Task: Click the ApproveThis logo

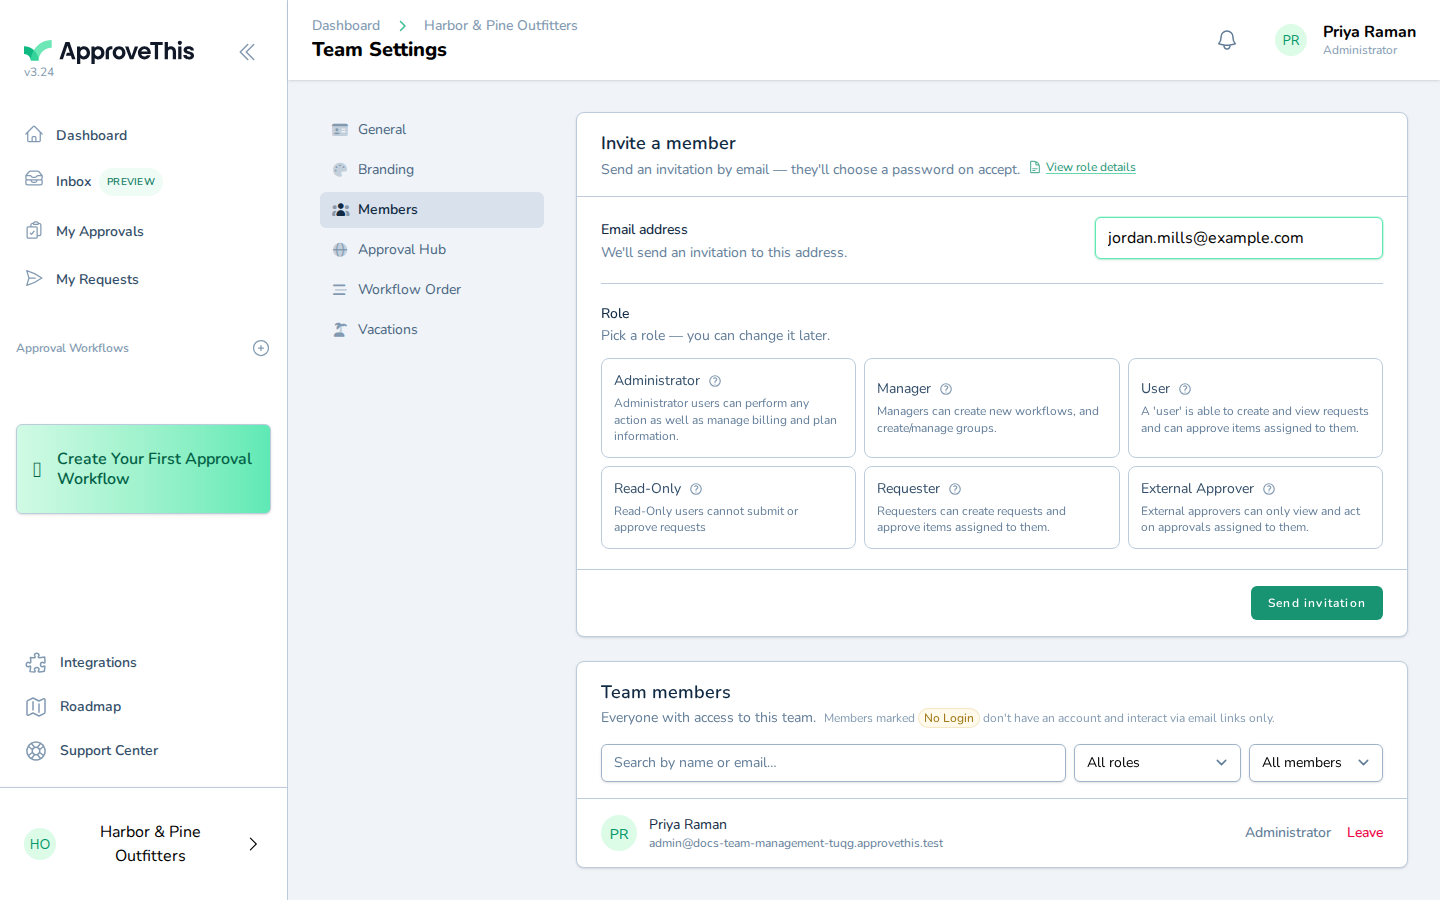Action: pyautogui.click(x=109, y=51)
